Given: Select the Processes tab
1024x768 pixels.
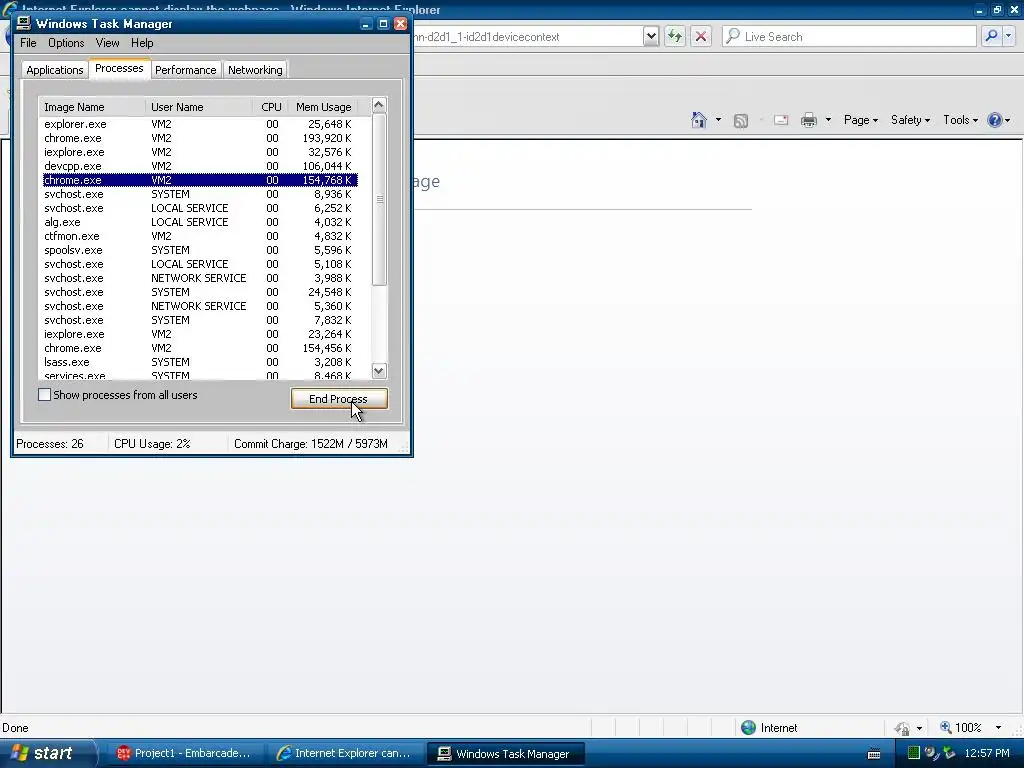Looking at the screenshot, I should [x=119, y=69].
